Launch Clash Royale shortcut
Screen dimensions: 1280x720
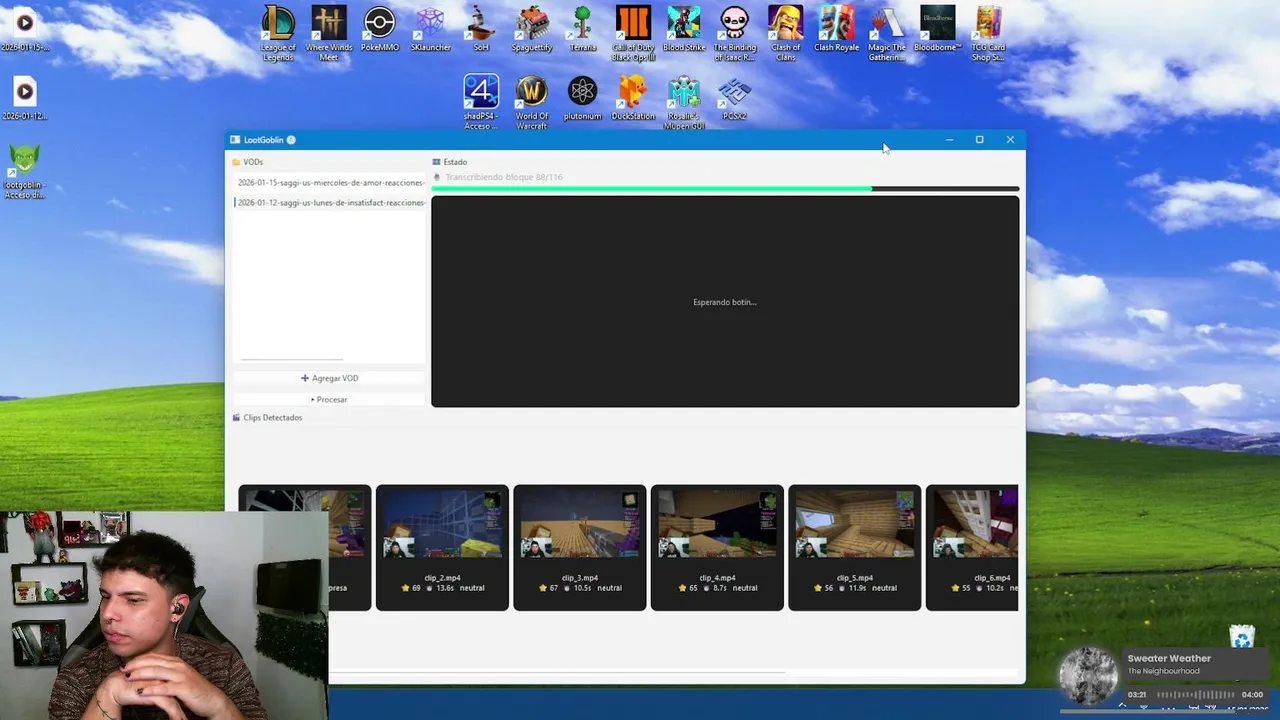click(x=836, y=28)
